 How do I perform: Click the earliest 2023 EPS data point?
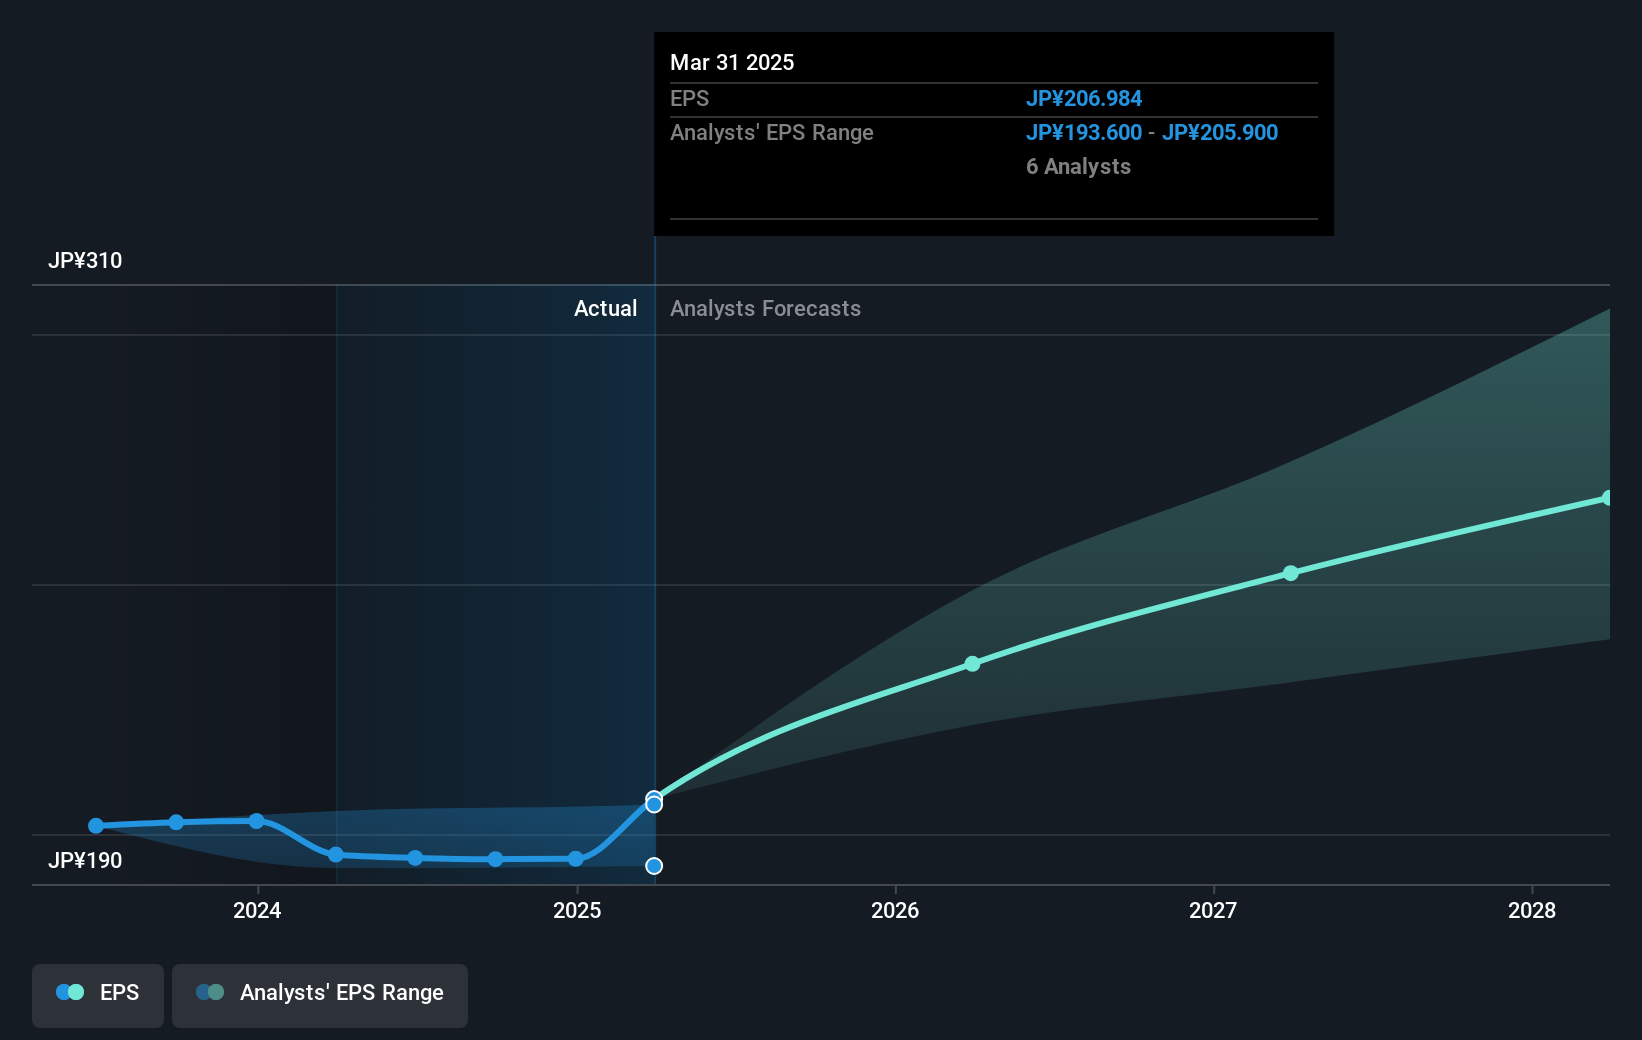pyautogui.click(x=95, y=825)
